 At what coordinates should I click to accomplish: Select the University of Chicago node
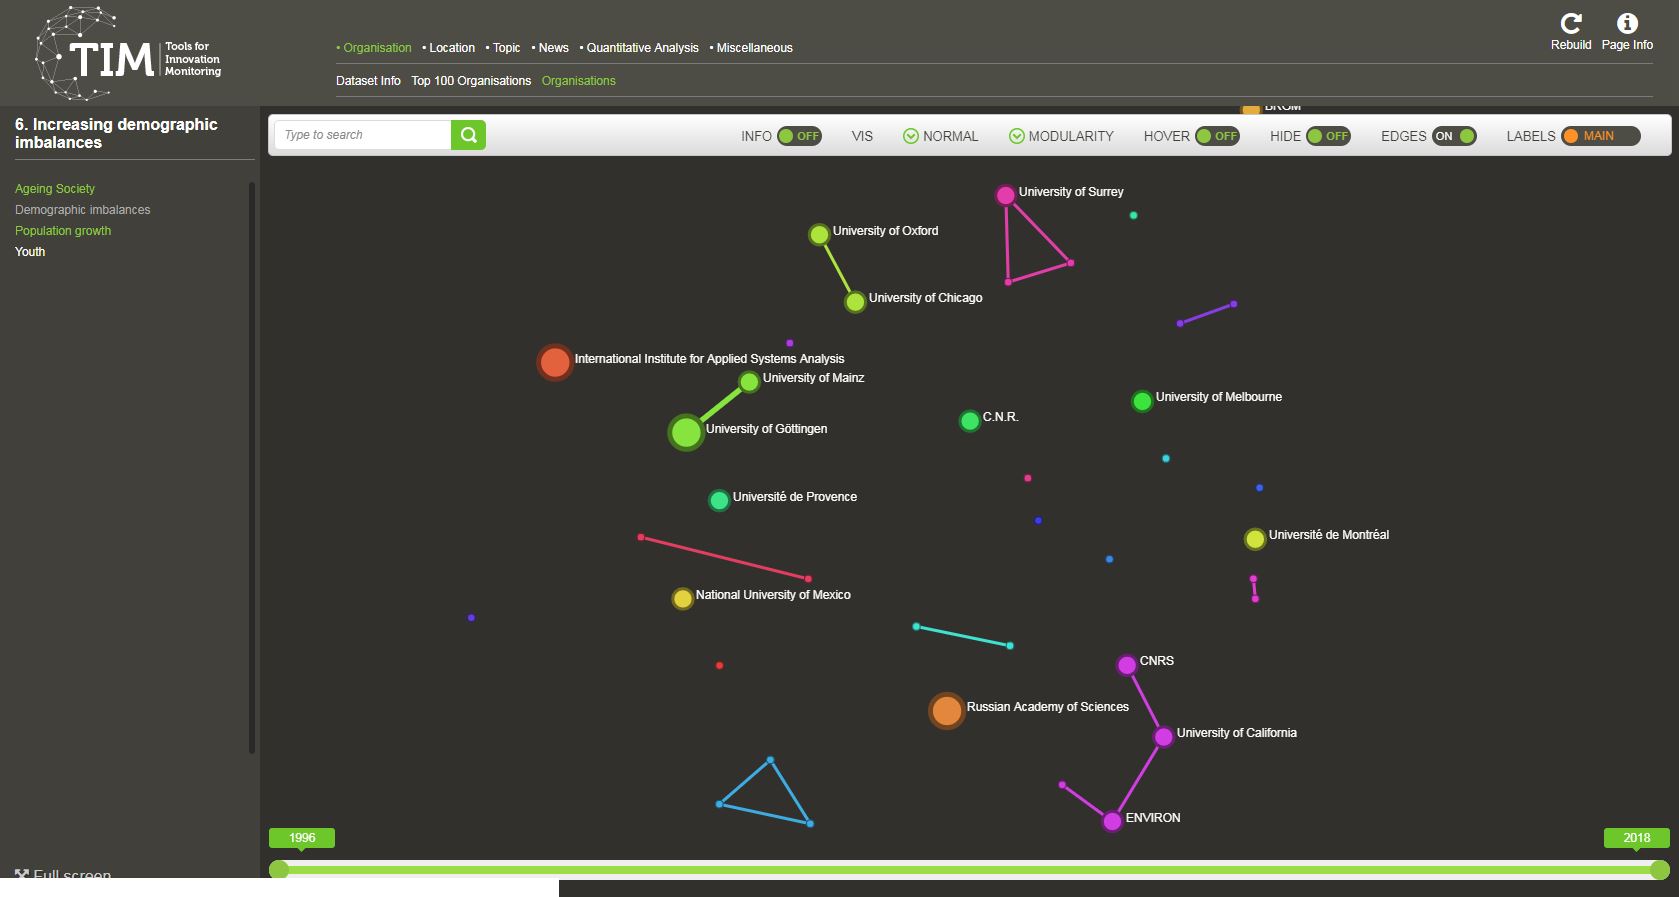coord(855,302)
